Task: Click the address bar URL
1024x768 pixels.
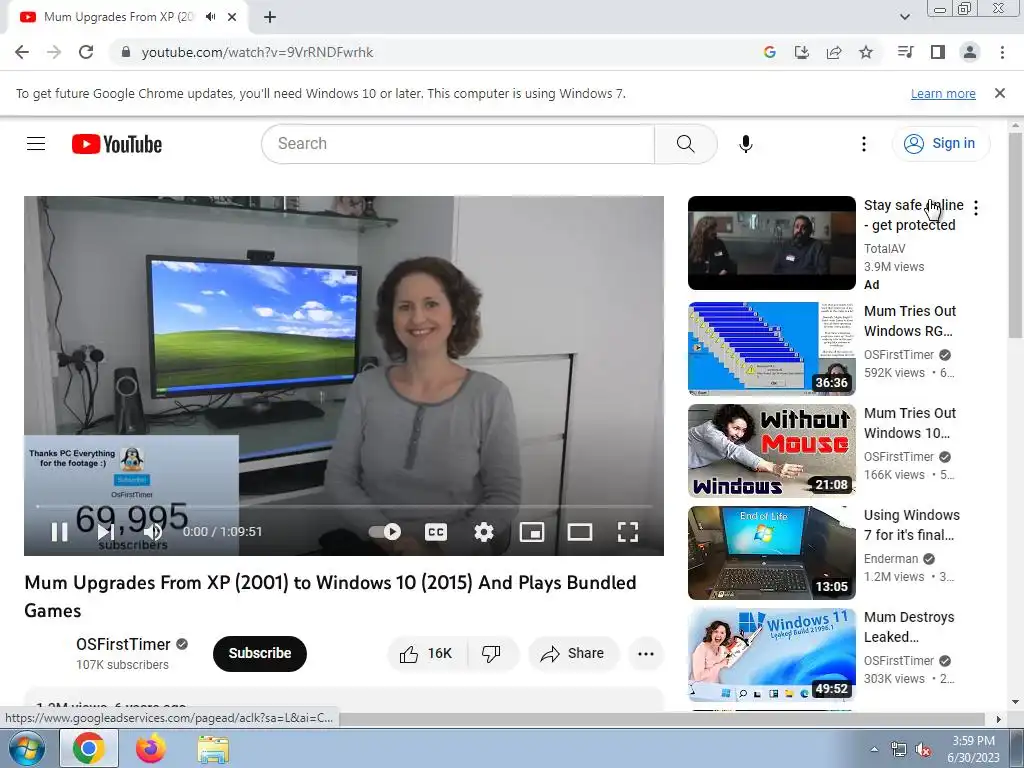Action: tap(257, 52)
